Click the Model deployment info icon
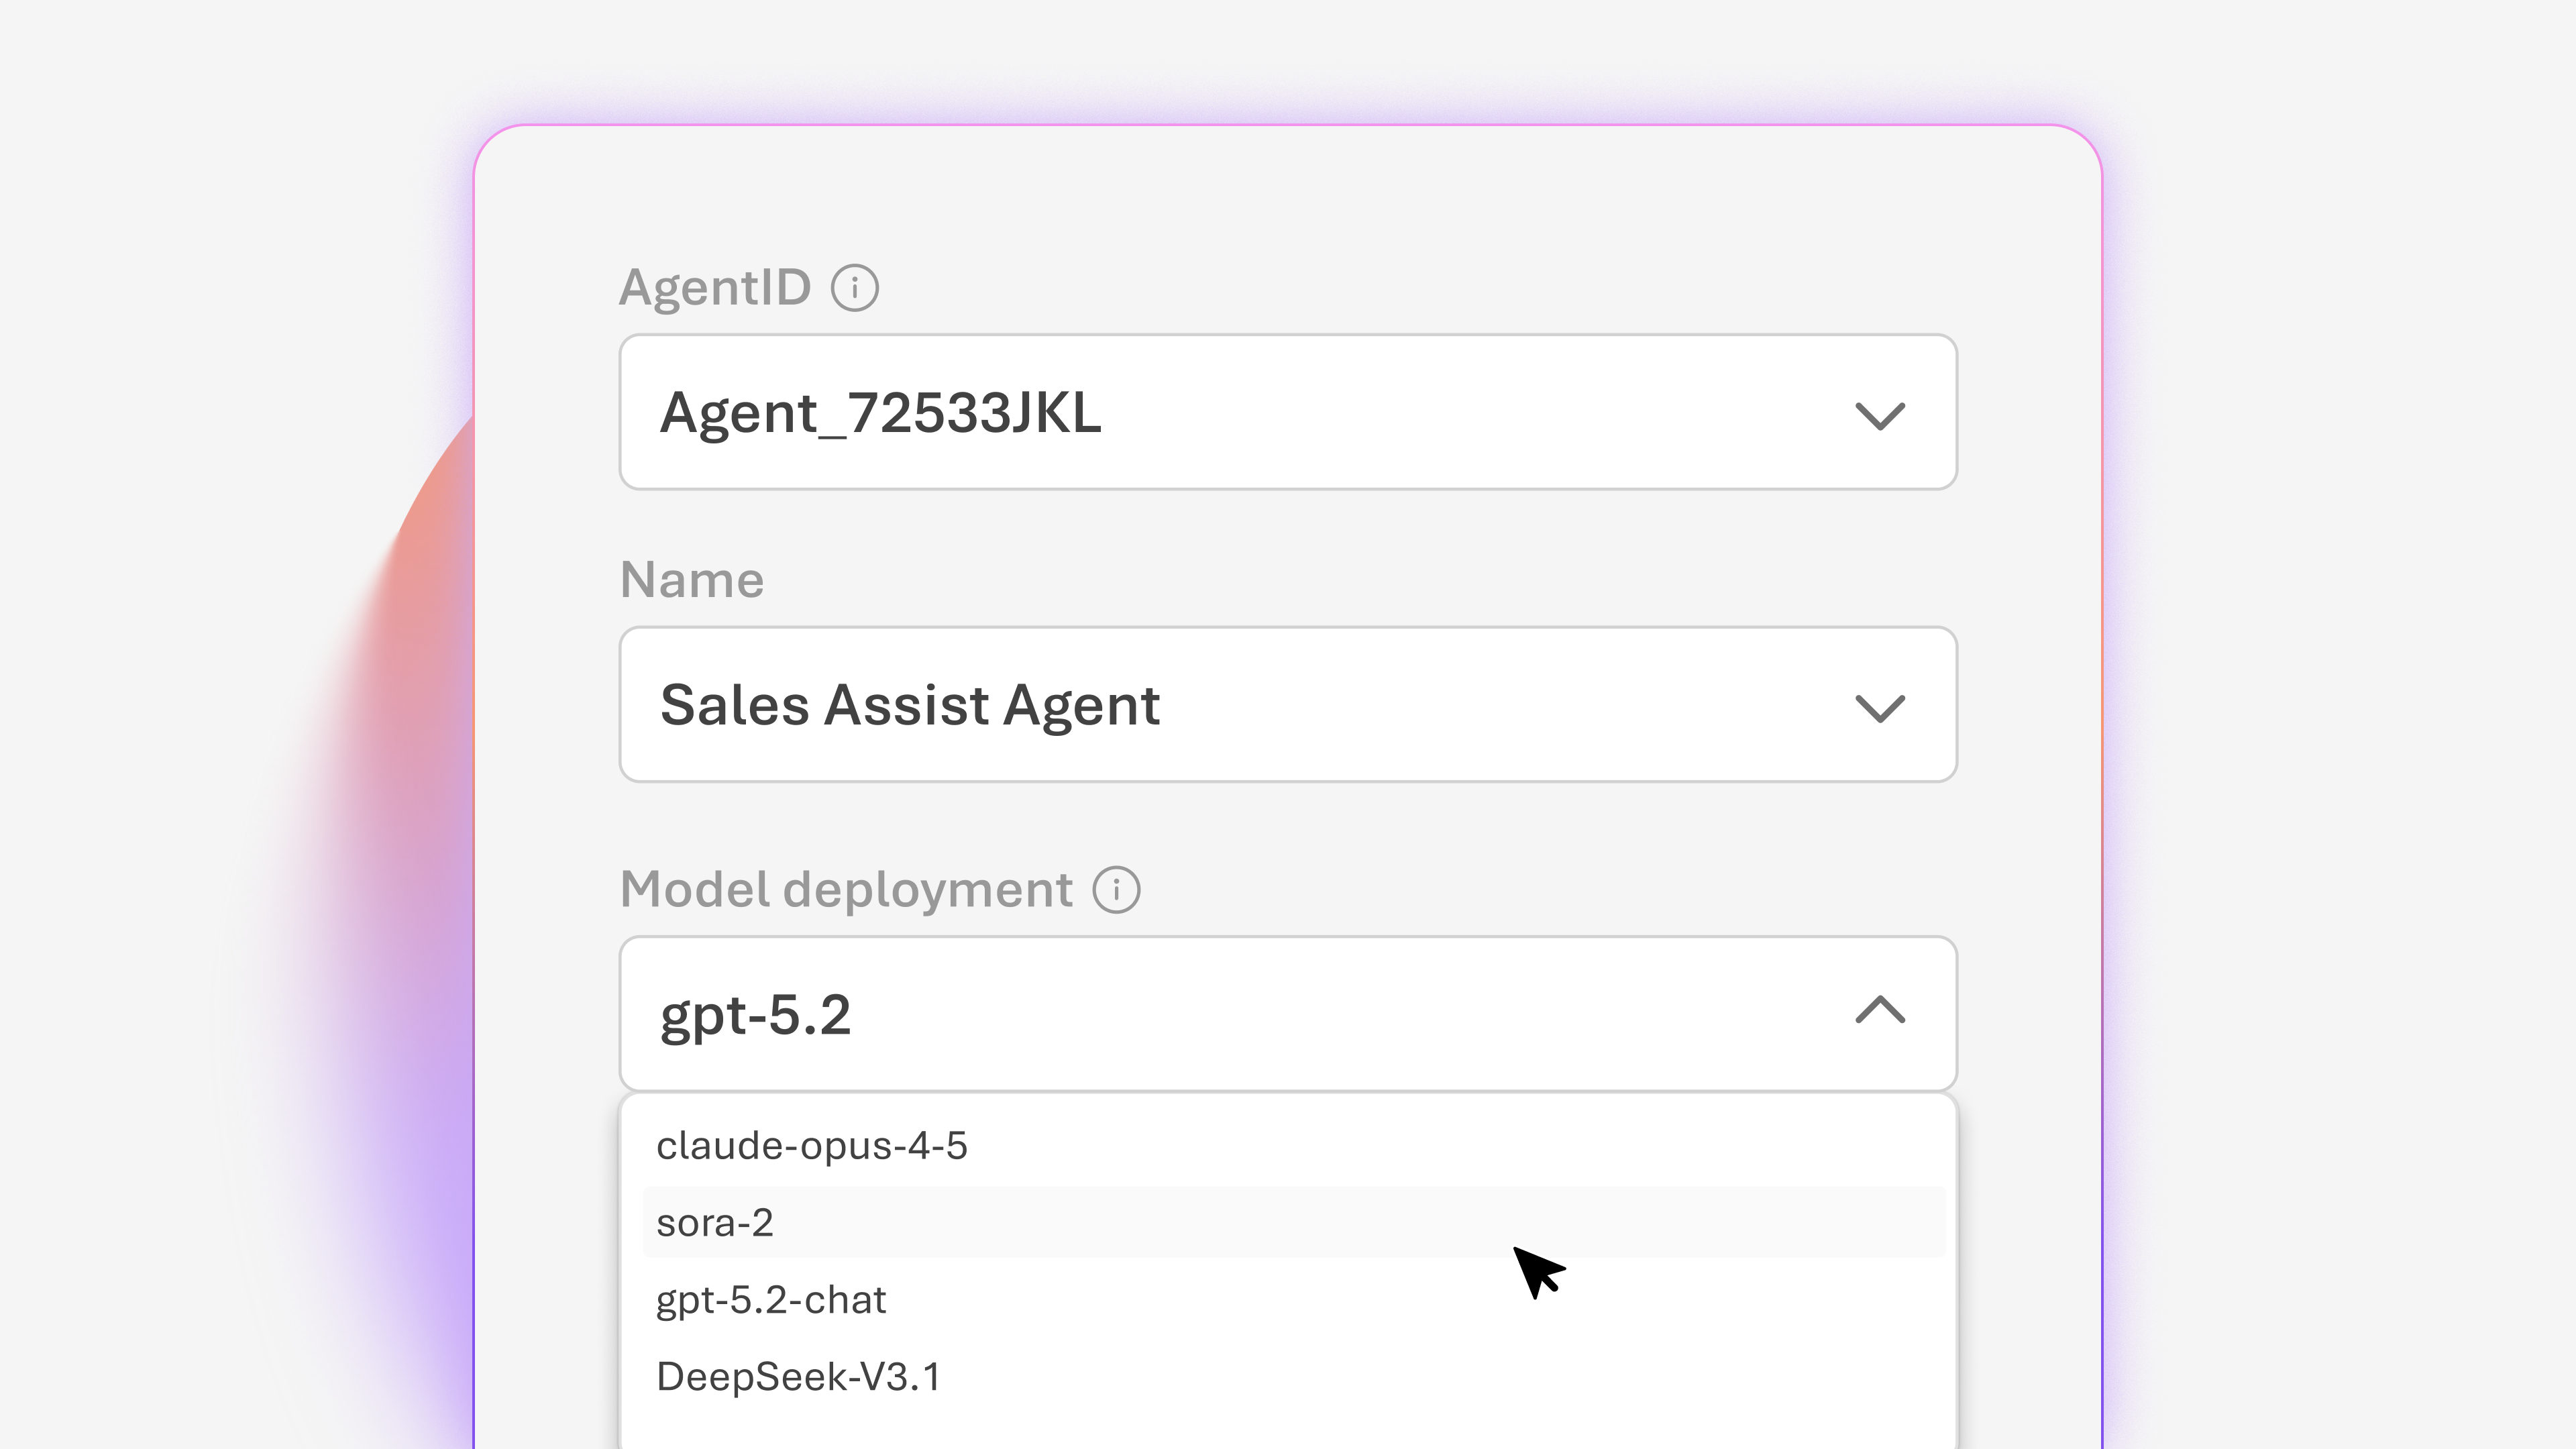The height and width of the screenshot is (1449, 2576). [x=1116, y=889]
